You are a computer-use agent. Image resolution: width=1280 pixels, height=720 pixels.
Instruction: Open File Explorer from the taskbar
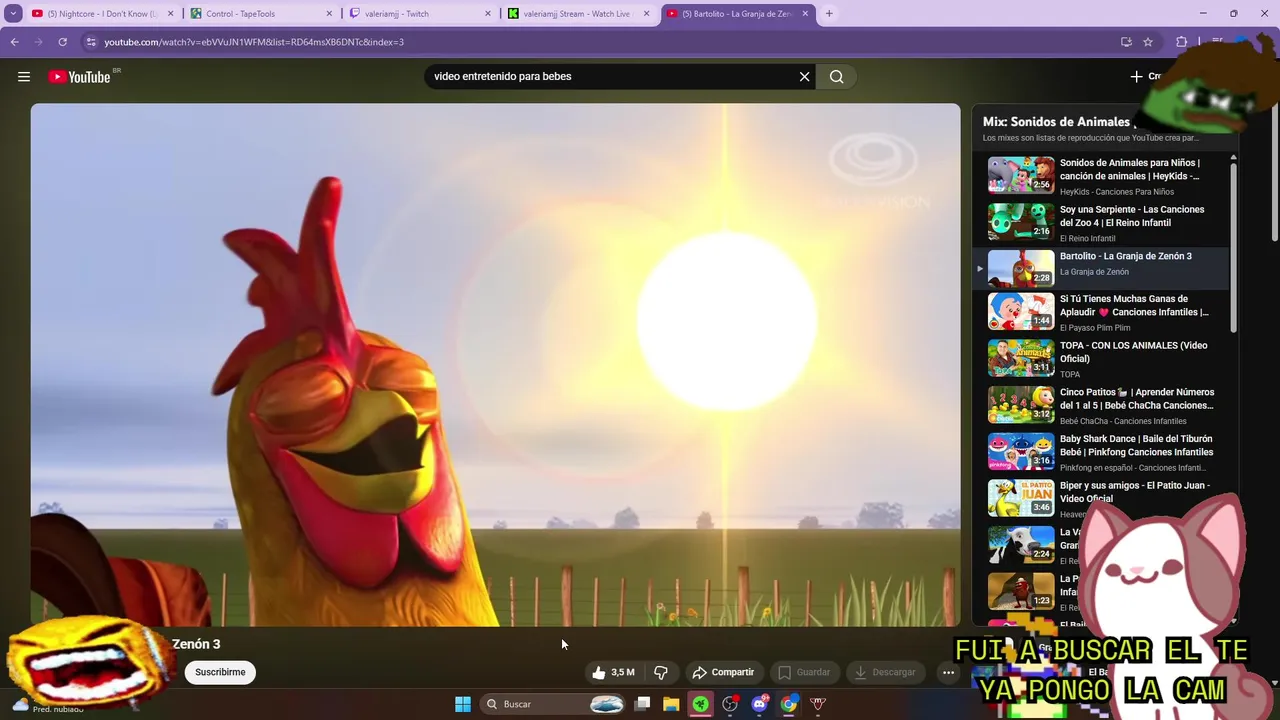click(671, 704)
